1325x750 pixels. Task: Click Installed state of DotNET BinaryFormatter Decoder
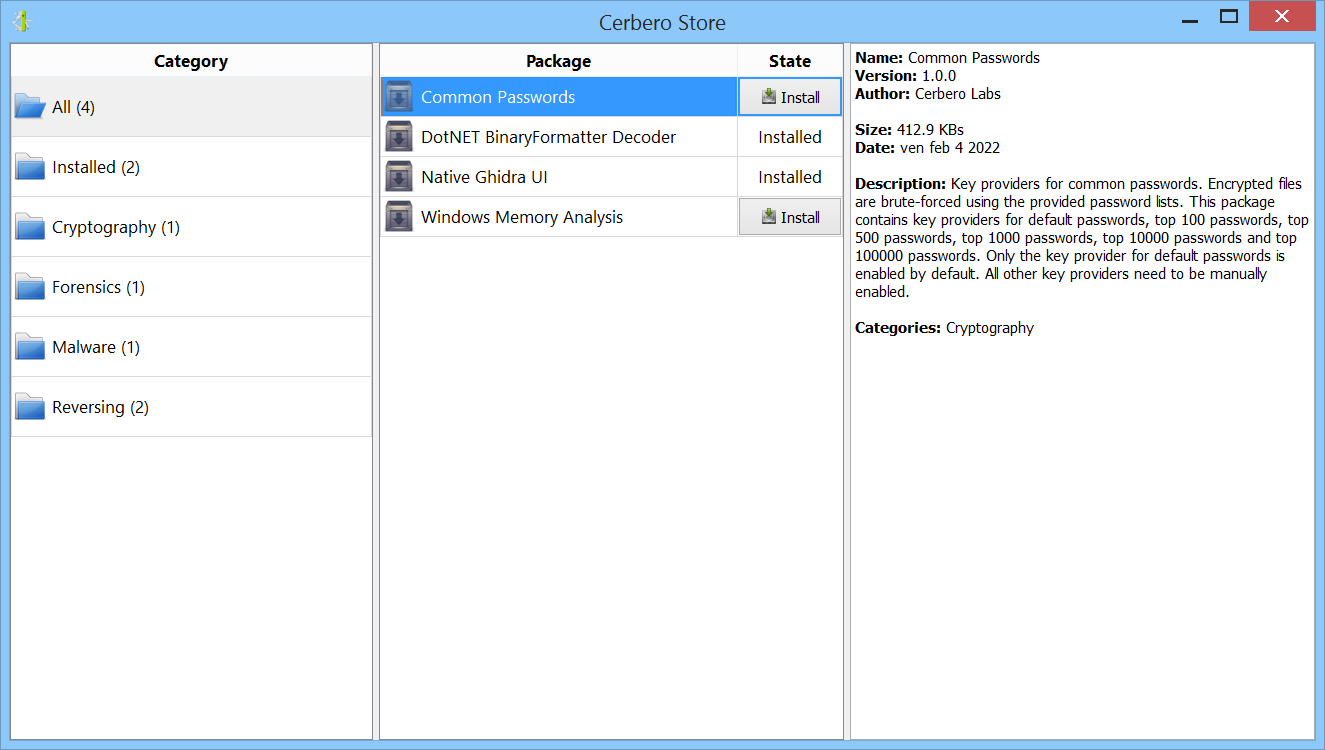pyautogui.click(x=790, y=137)
